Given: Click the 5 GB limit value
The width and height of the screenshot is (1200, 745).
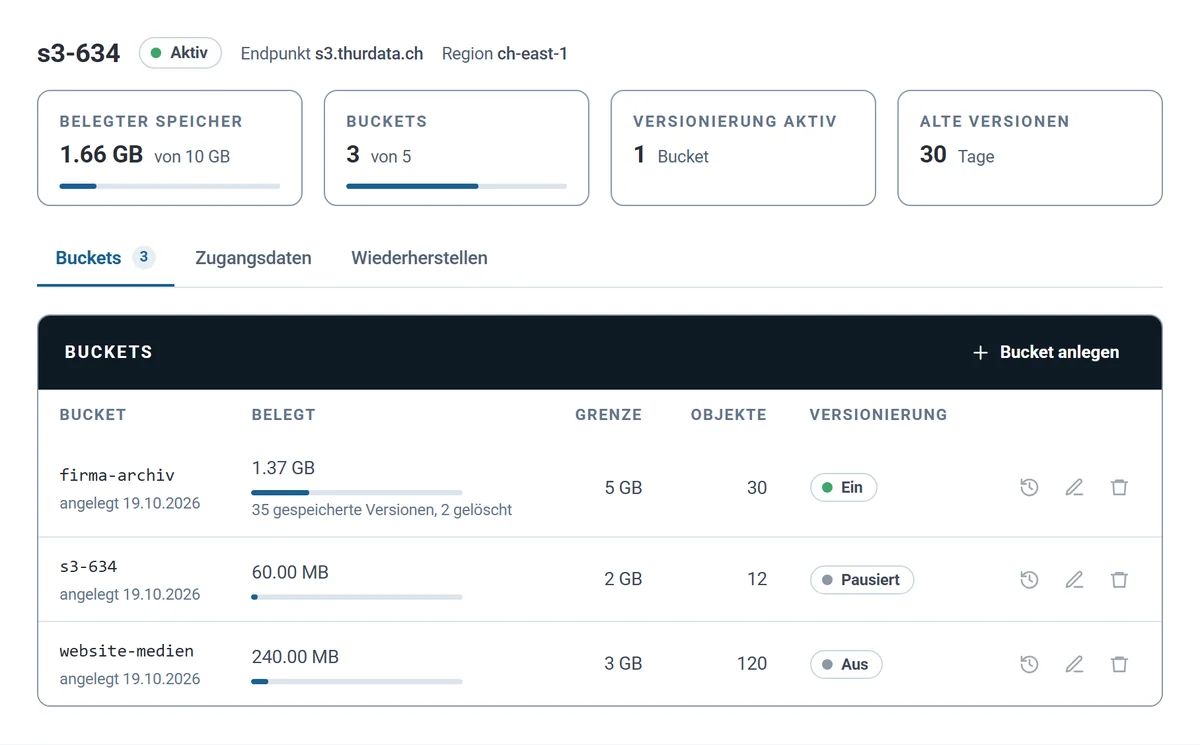Looking at the screenshot, I should pyautogui.click(x=623, y=488).
